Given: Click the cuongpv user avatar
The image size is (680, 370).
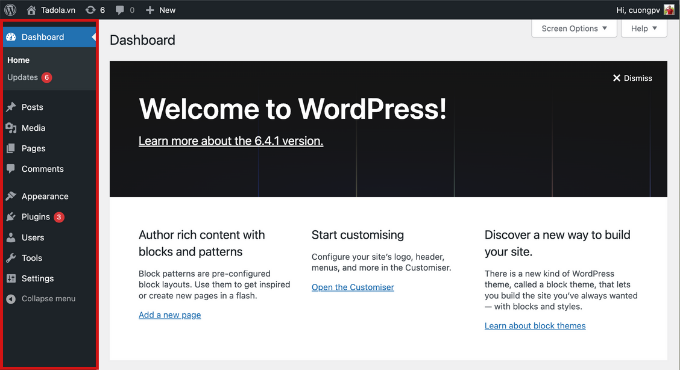Looking at the screenshot, I should point(669,10).
